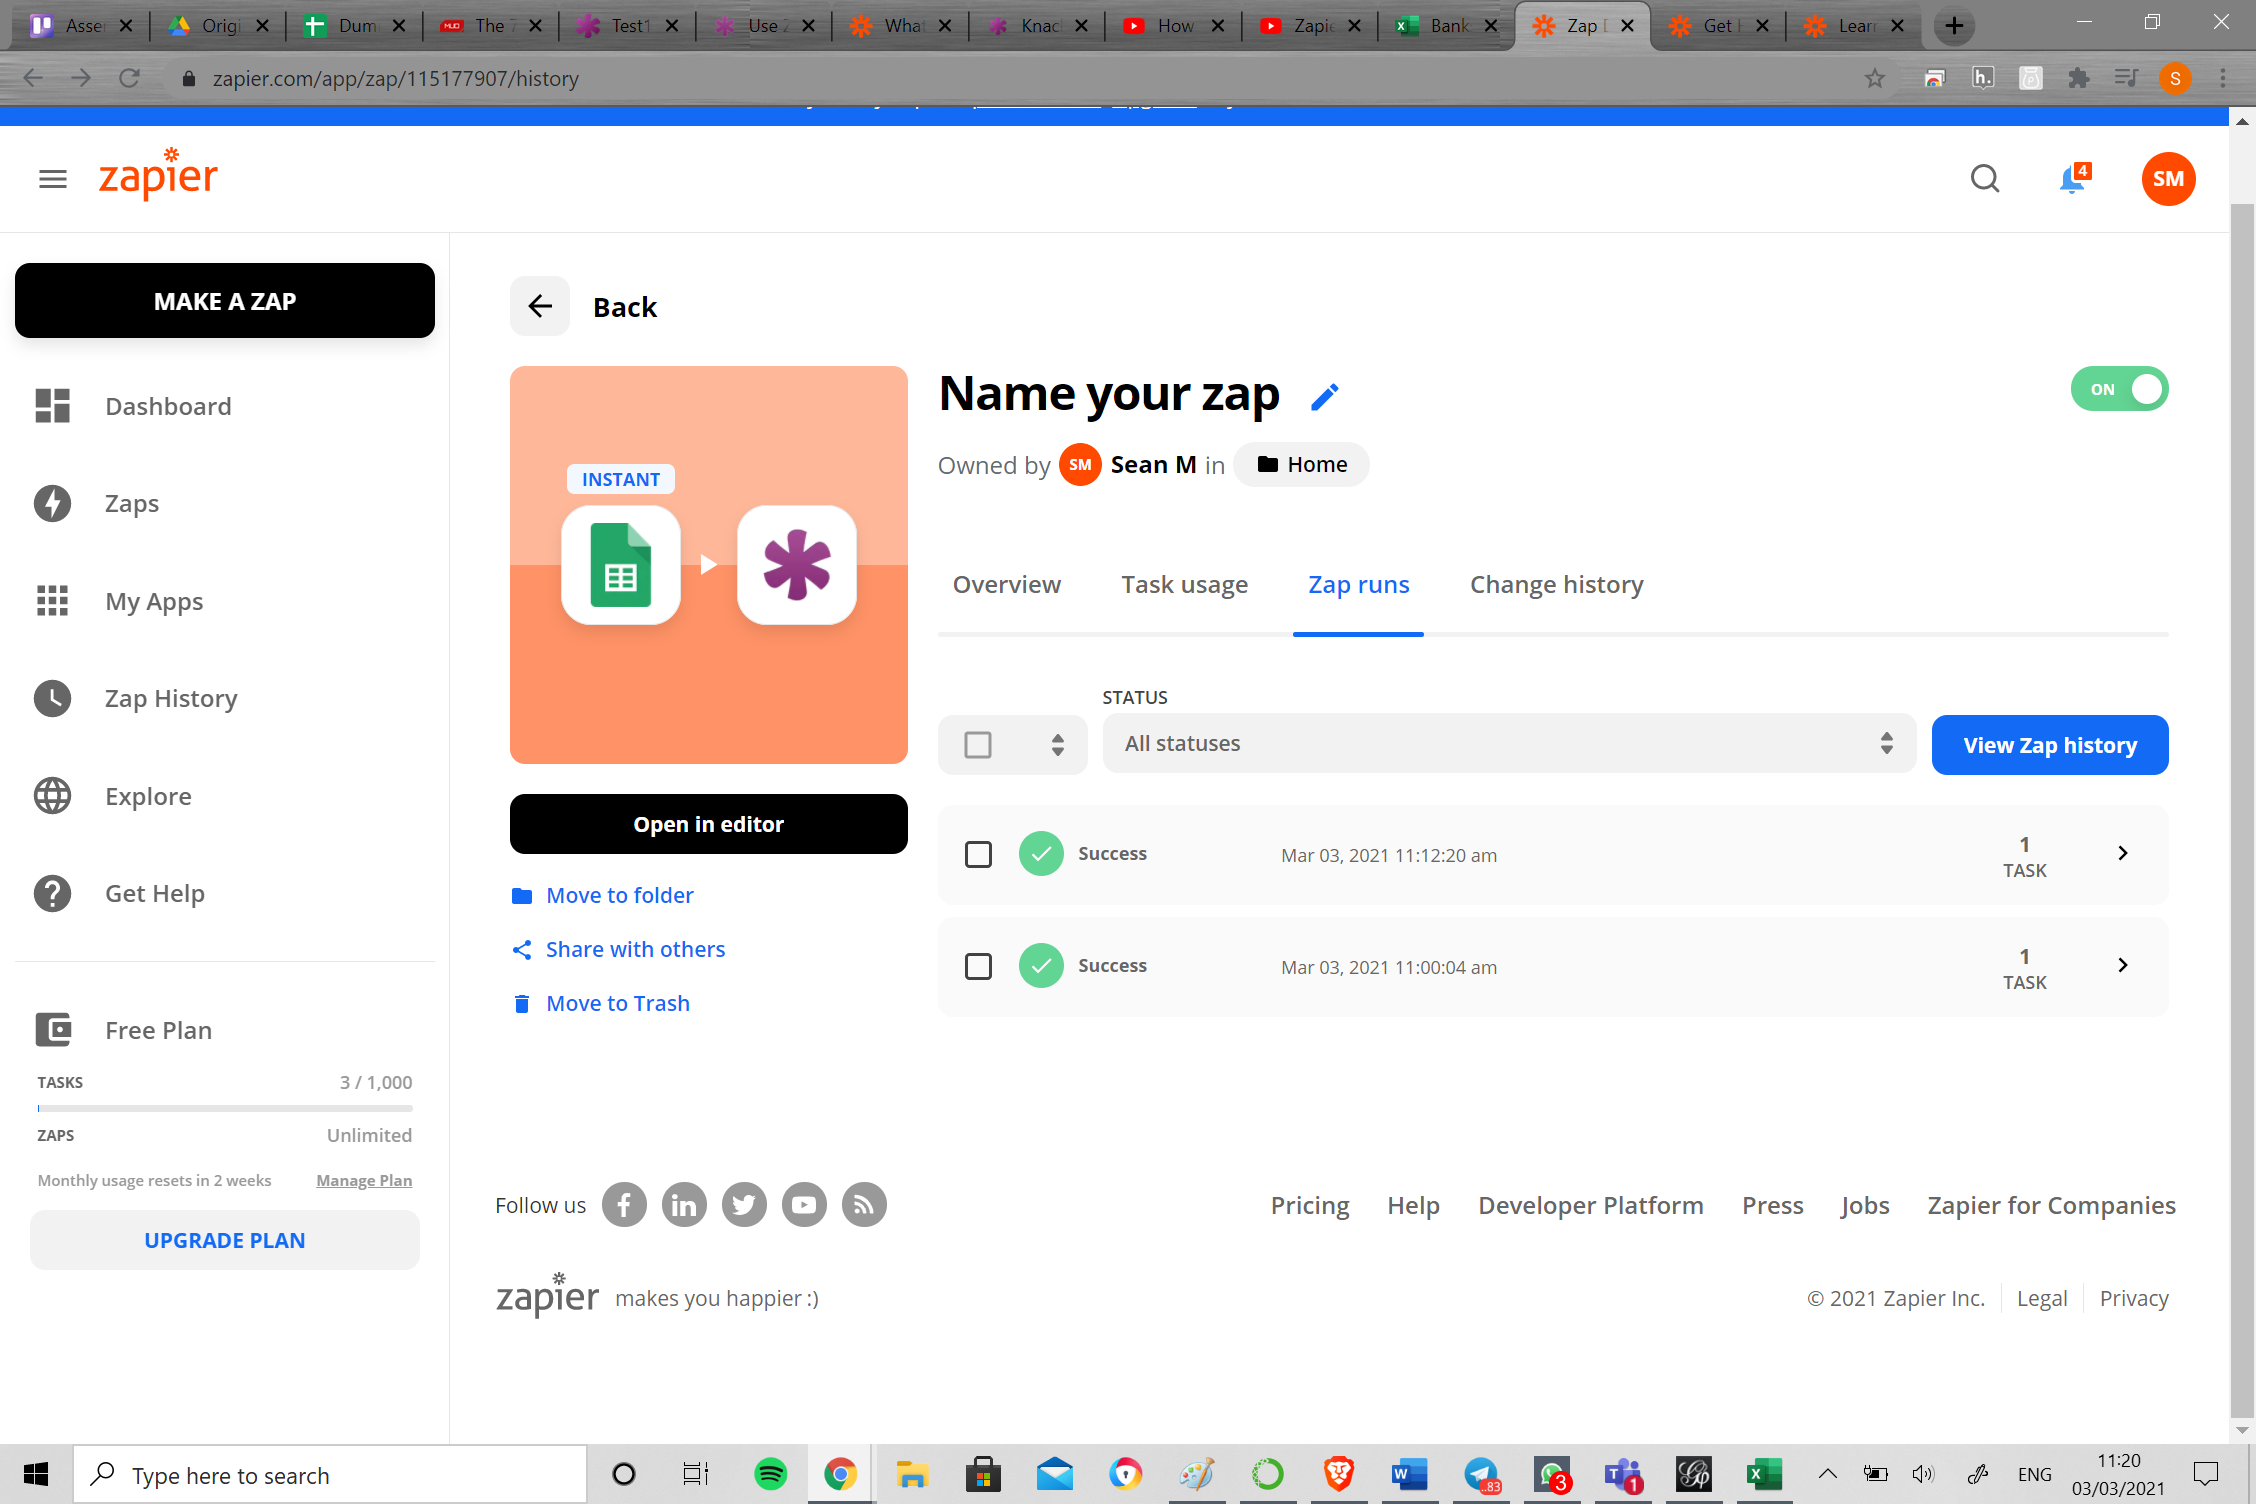Open Word from the Windows taskbar
This screenshot has height=1504, width=2256.
(x=1409, y=1474)
